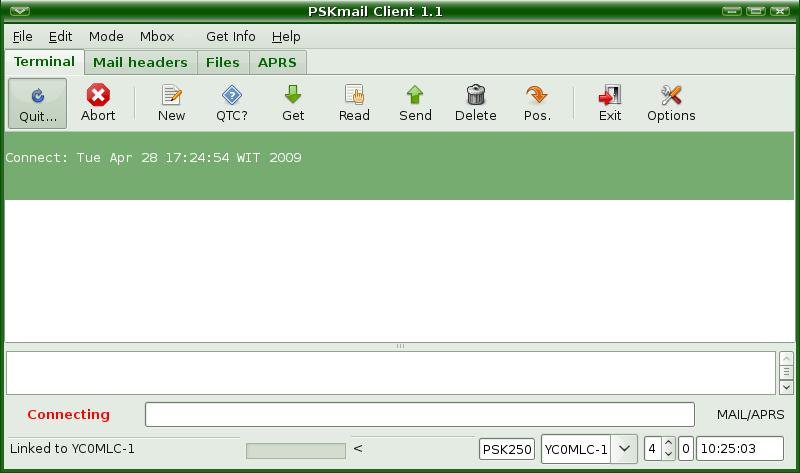Viewport: 800px width, 473px height.
Task: Abort the current connection
Action: pyautogui.click(x=98, y=95)
